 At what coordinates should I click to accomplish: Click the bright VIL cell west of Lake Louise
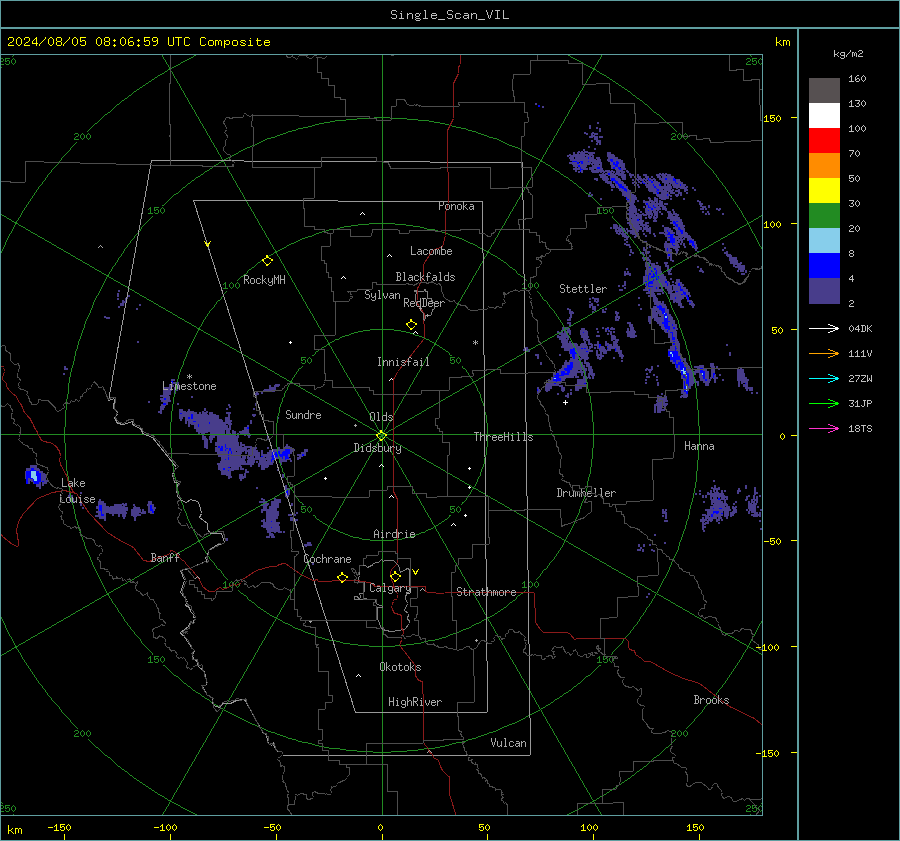(x=33, y=476)
